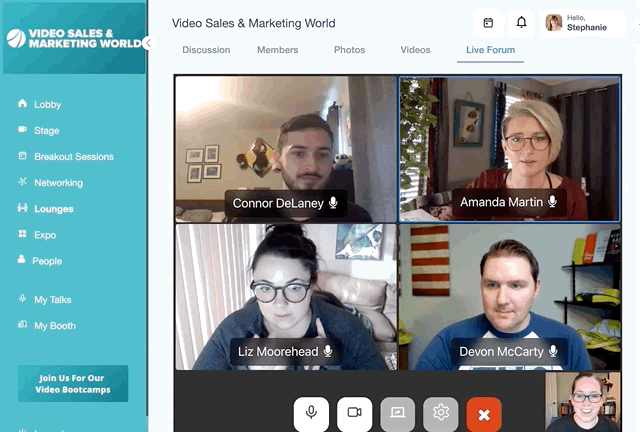
Task: Open Networking in the sidebar
Action: coord(58,183)
